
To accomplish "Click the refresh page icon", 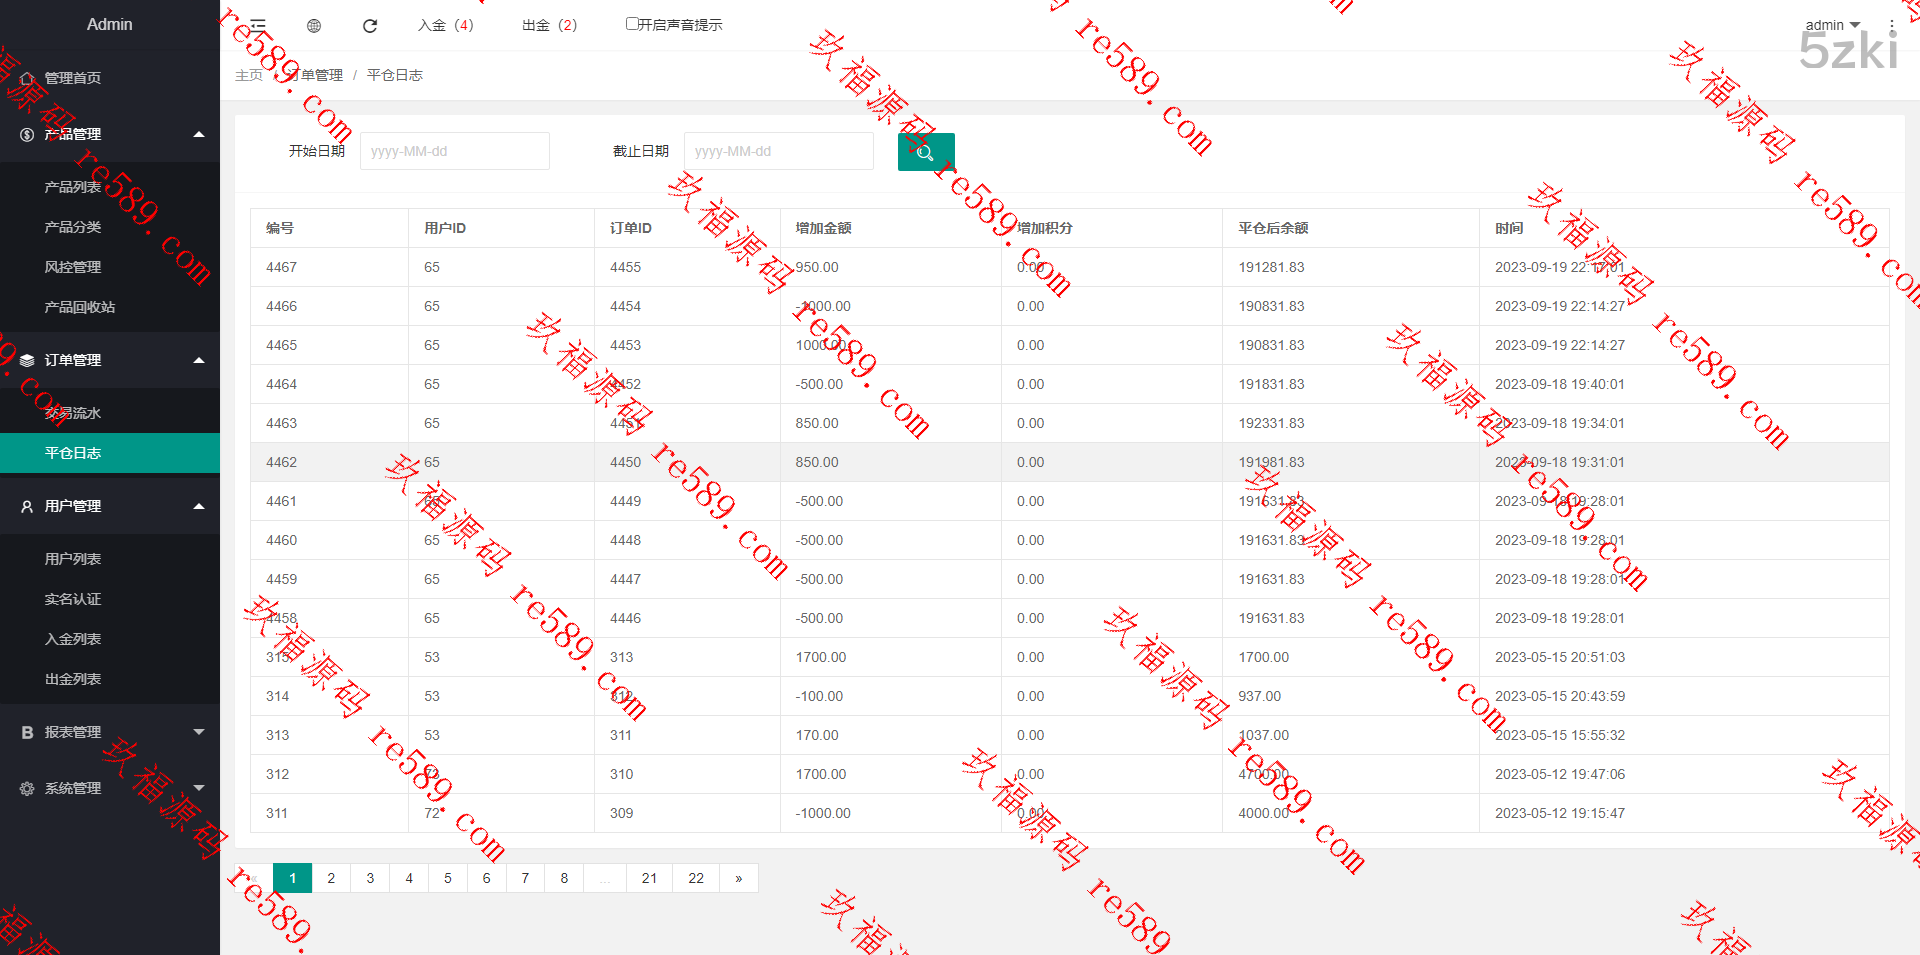I will (370, 25).
